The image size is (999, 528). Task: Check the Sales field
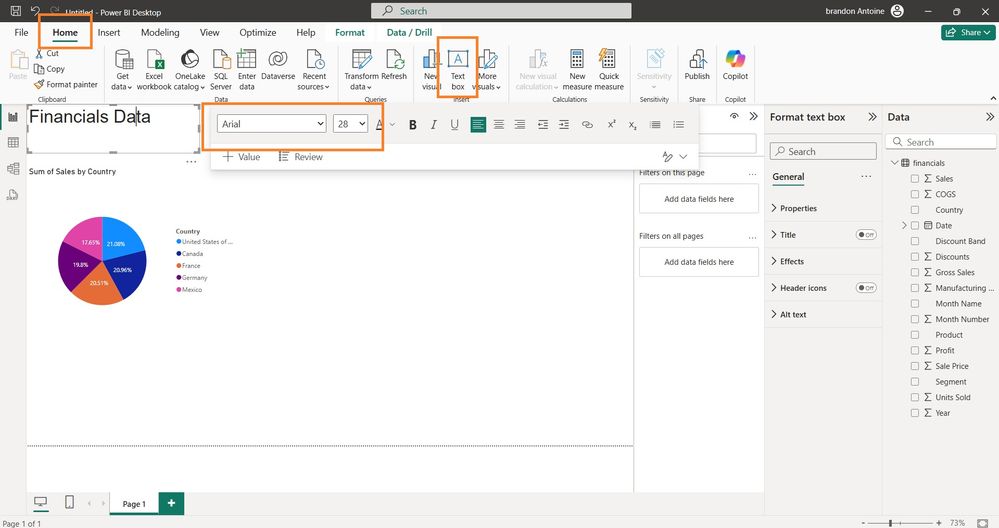click(915, 179)
